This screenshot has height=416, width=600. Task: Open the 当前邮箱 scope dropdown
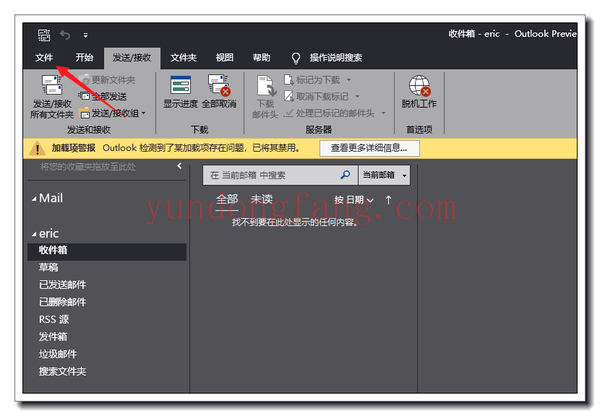tap(384, 175)
